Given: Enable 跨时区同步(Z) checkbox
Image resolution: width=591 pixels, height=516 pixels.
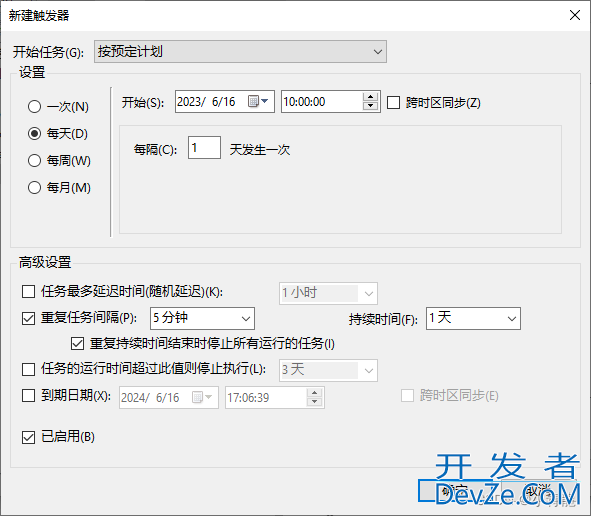Looking at the screenshot, I should click(393, 103).
